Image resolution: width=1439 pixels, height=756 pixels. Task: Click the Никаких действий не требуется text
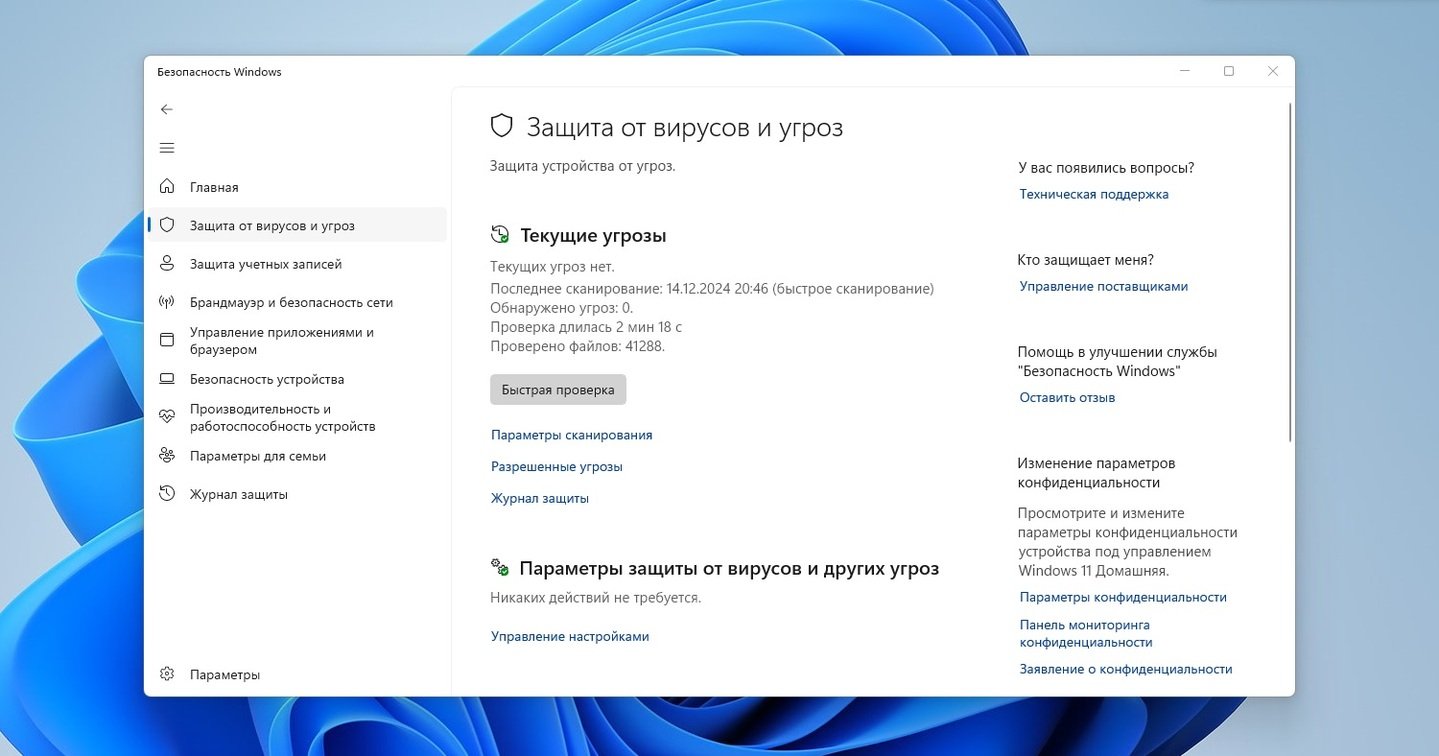596,597
